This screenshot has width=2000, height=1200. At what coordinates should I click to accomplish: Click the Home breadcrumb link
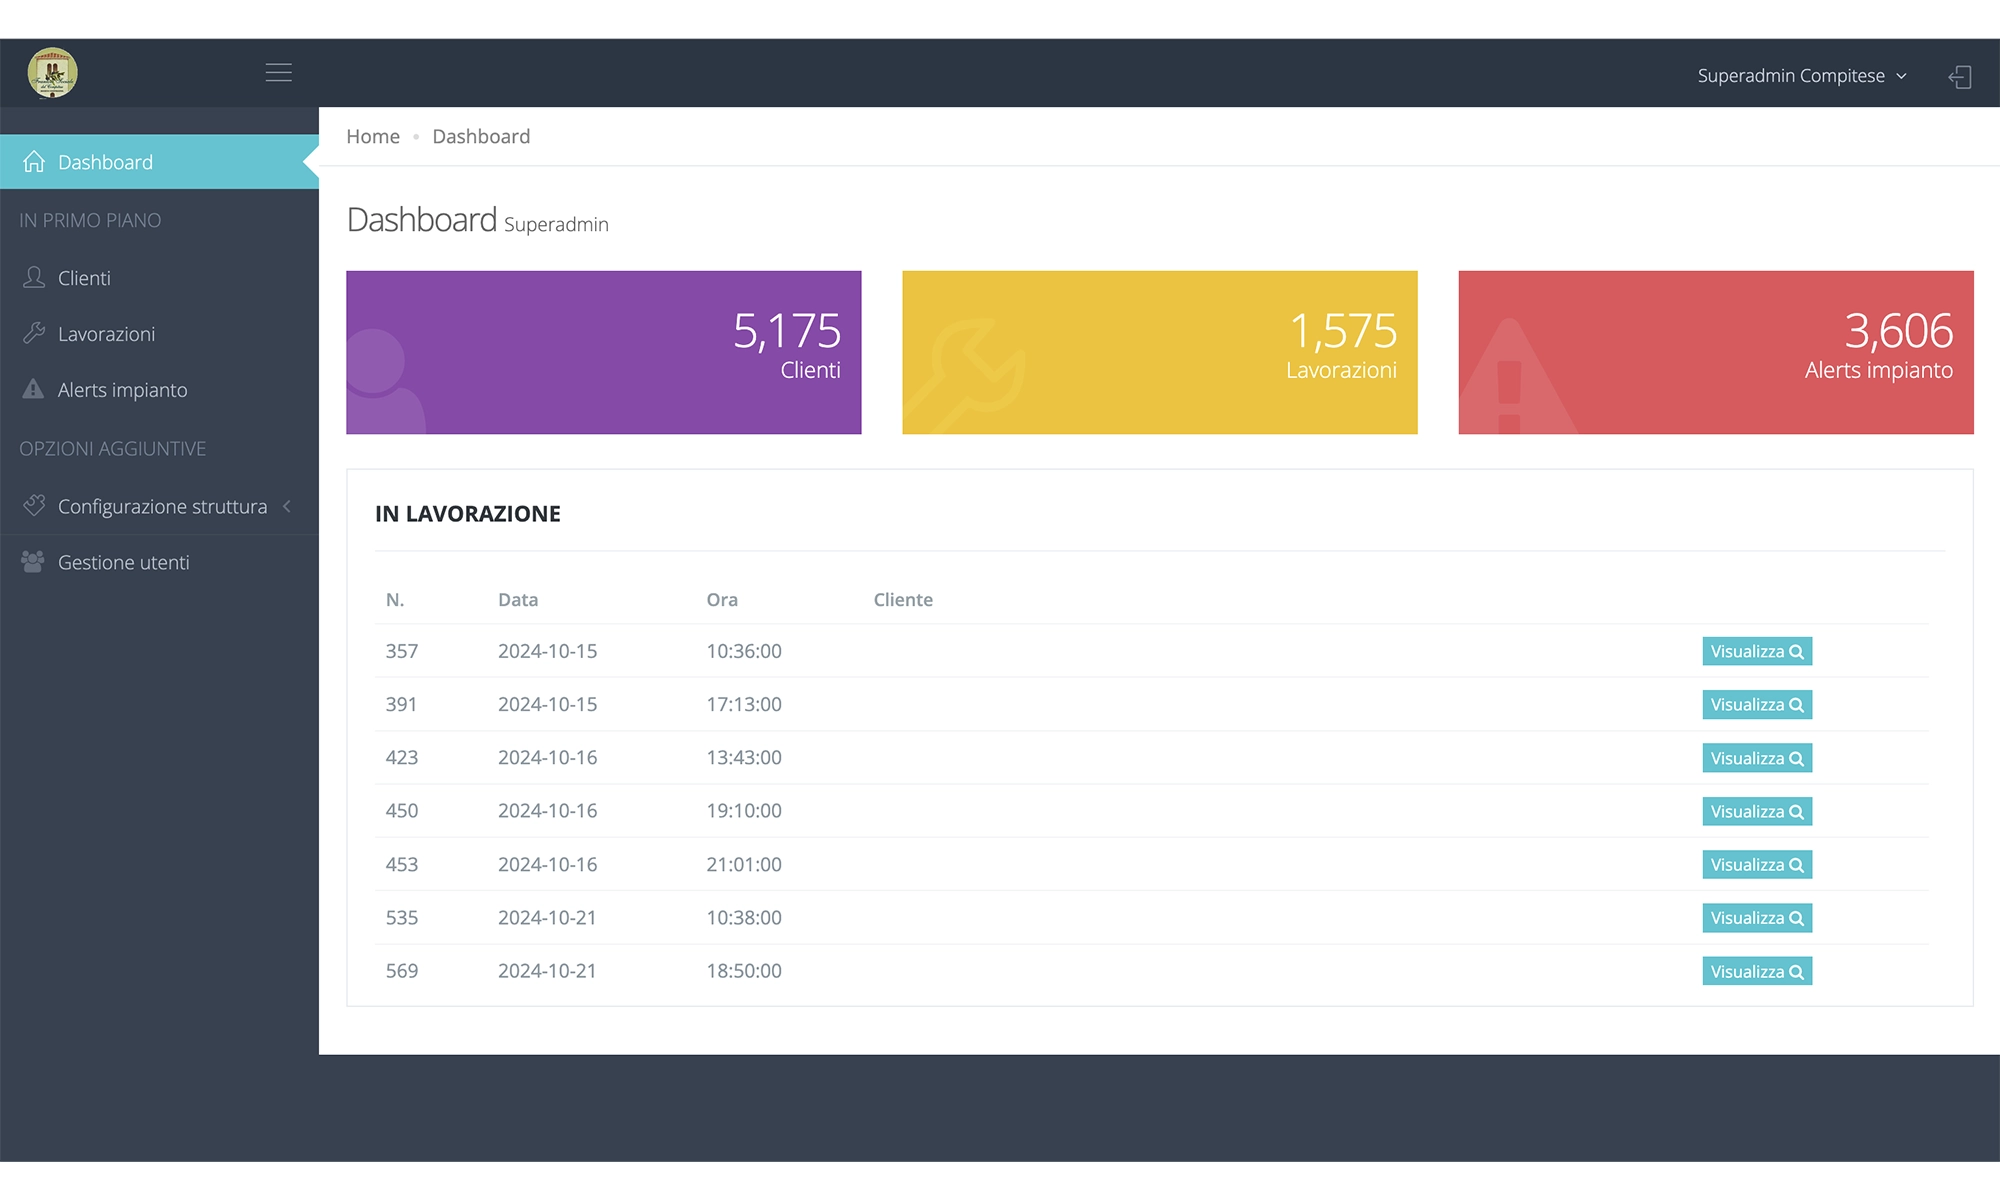tap(373, 136)
